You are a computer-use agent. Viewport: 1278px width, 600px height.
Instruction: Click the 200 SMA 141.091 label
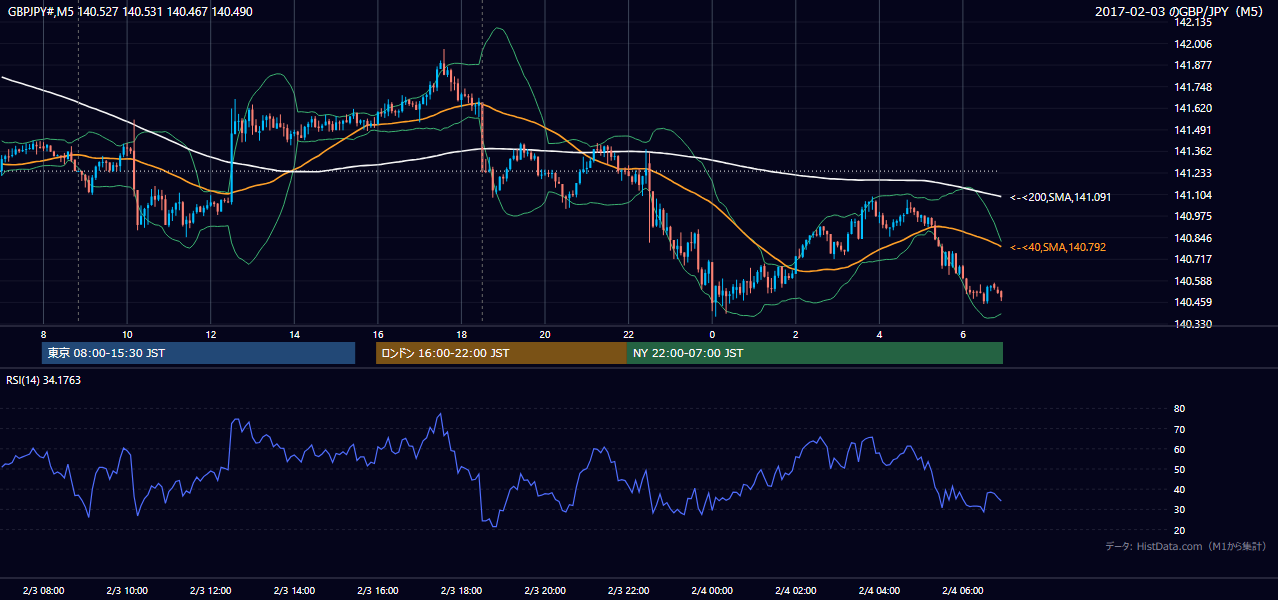pos(1060,198)
